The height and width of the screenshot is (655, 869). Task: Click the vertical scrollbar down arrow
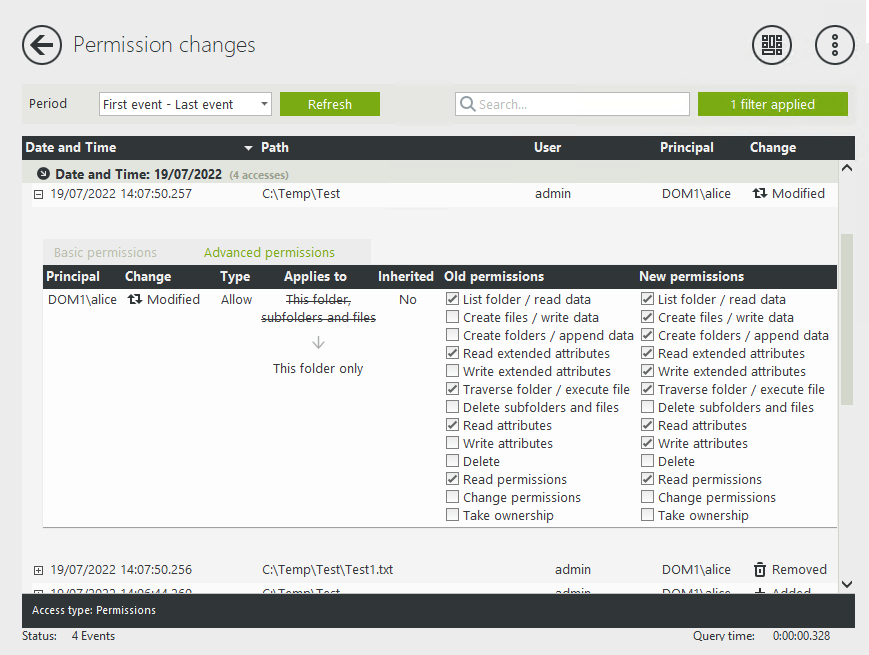(847, 583)
